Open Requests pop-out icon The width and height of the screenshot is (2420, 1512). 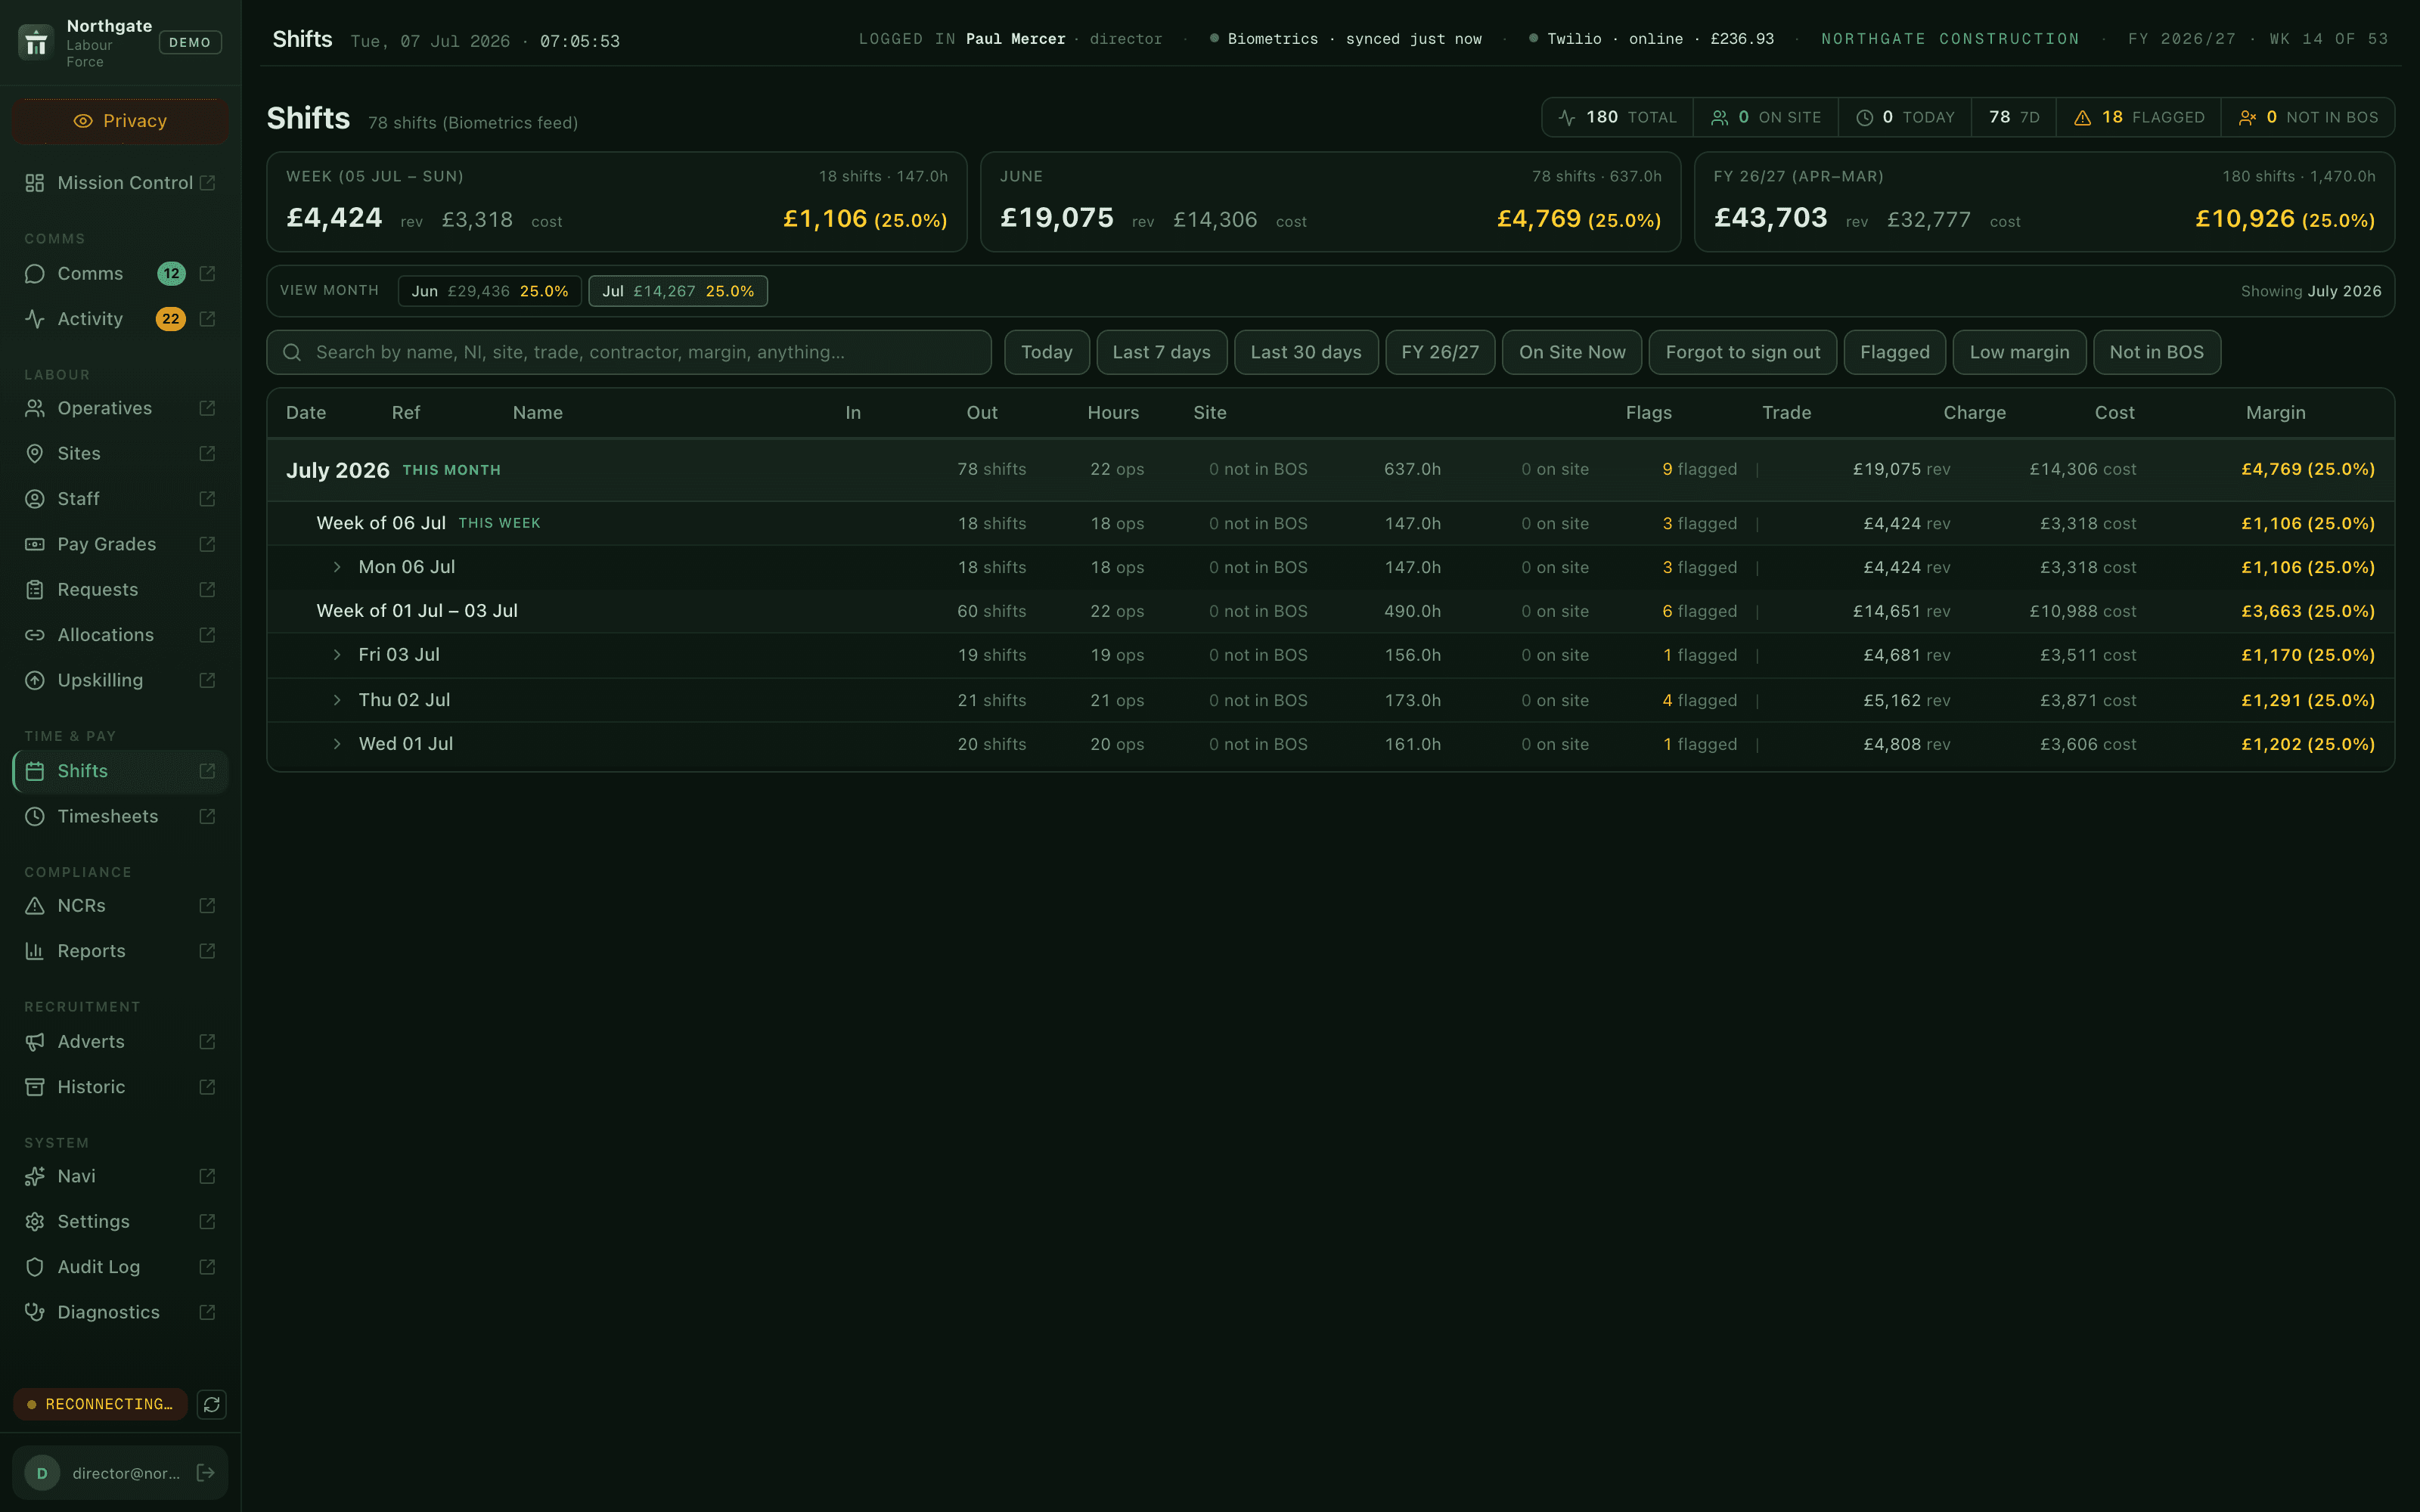(207, 590)
